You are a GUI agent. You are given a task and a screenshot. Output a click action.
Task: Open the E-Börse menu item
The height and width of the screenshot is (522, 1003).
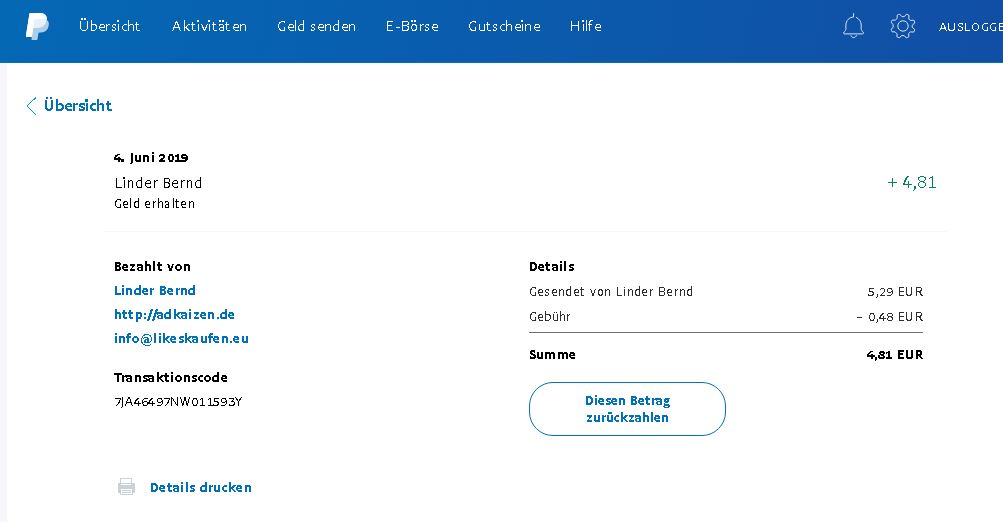coord(412,27)
